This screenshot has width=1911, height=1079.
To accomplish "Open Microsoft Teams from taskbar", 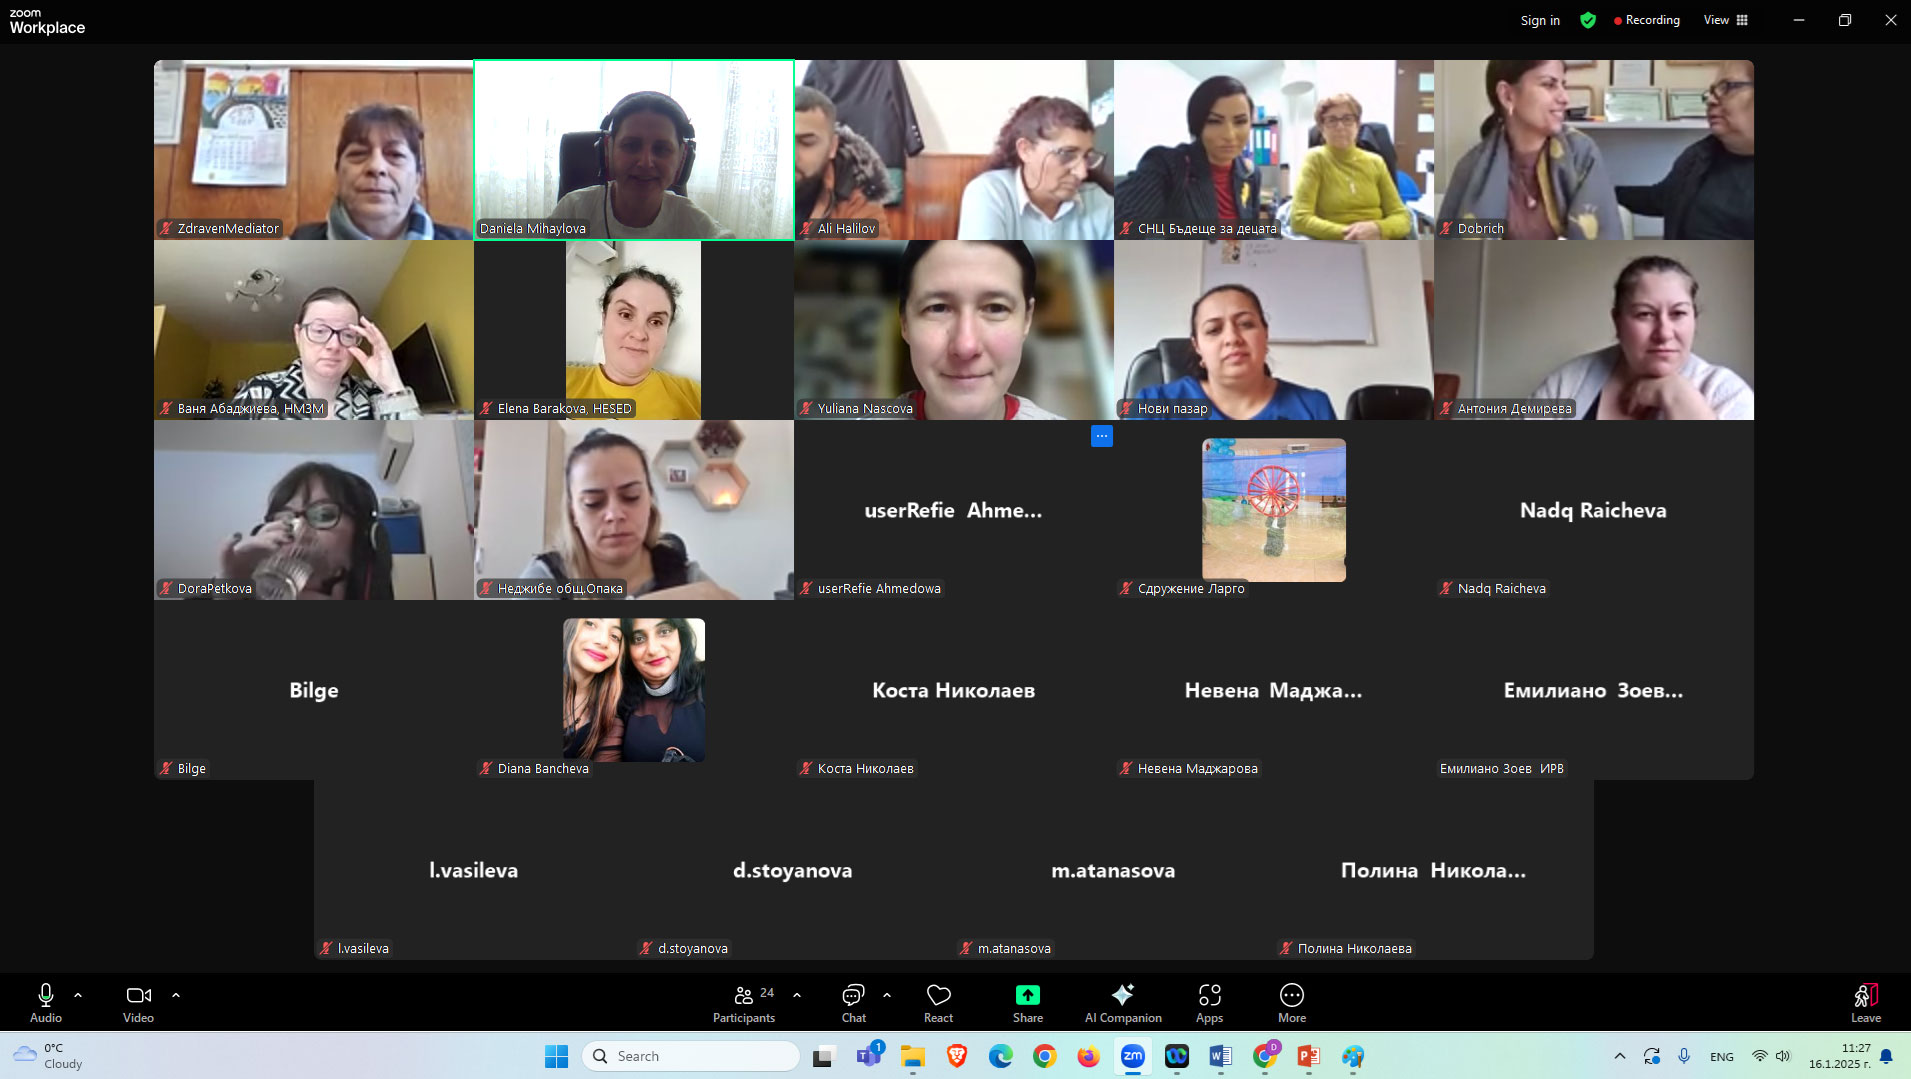I will (x=869, y=1056).
